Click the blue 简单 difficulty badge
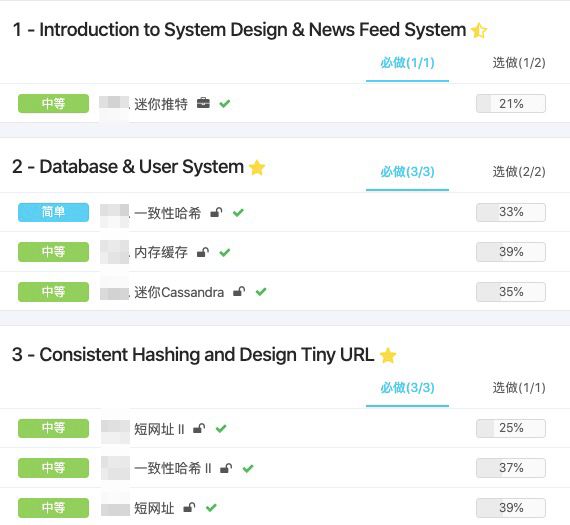Screen dimensions: 570x525 coord(53,212)
